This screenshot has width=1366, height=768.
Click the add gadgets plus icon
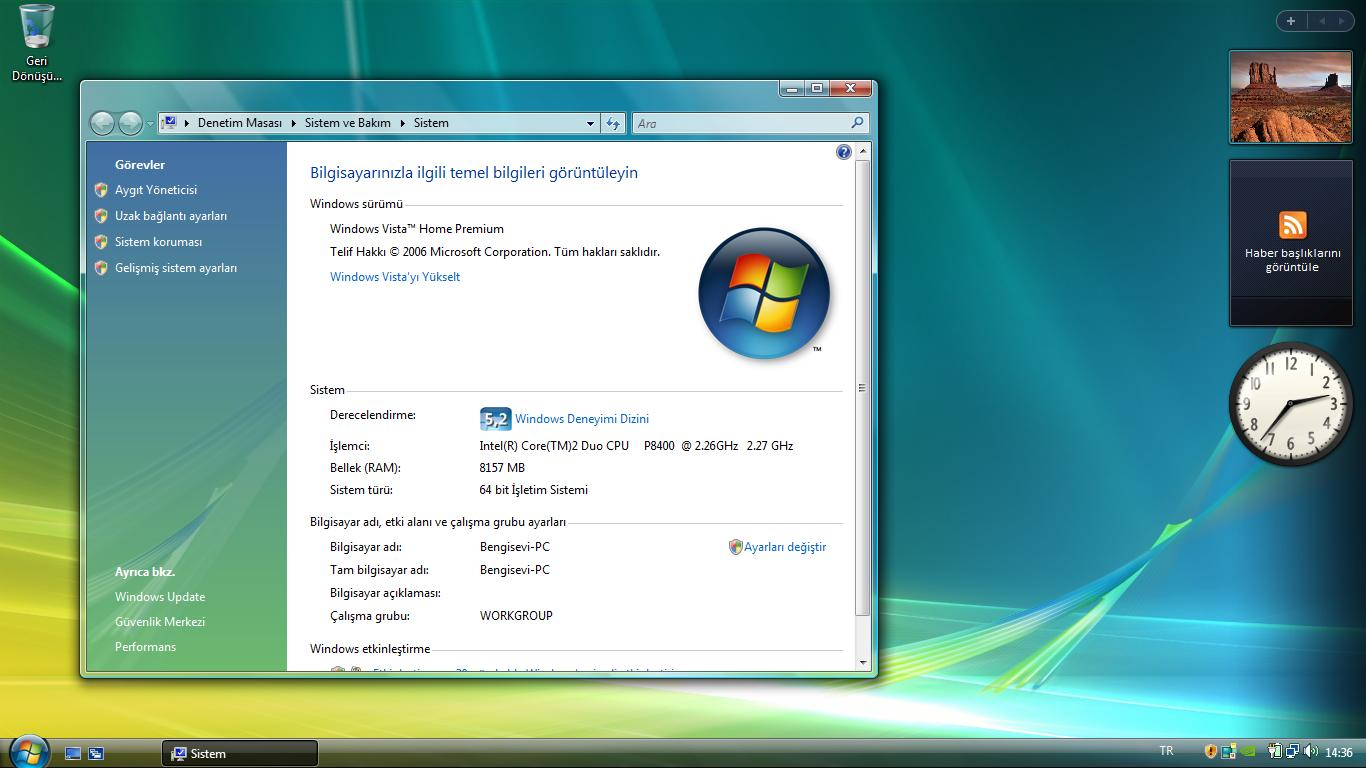click(1291, 21)
